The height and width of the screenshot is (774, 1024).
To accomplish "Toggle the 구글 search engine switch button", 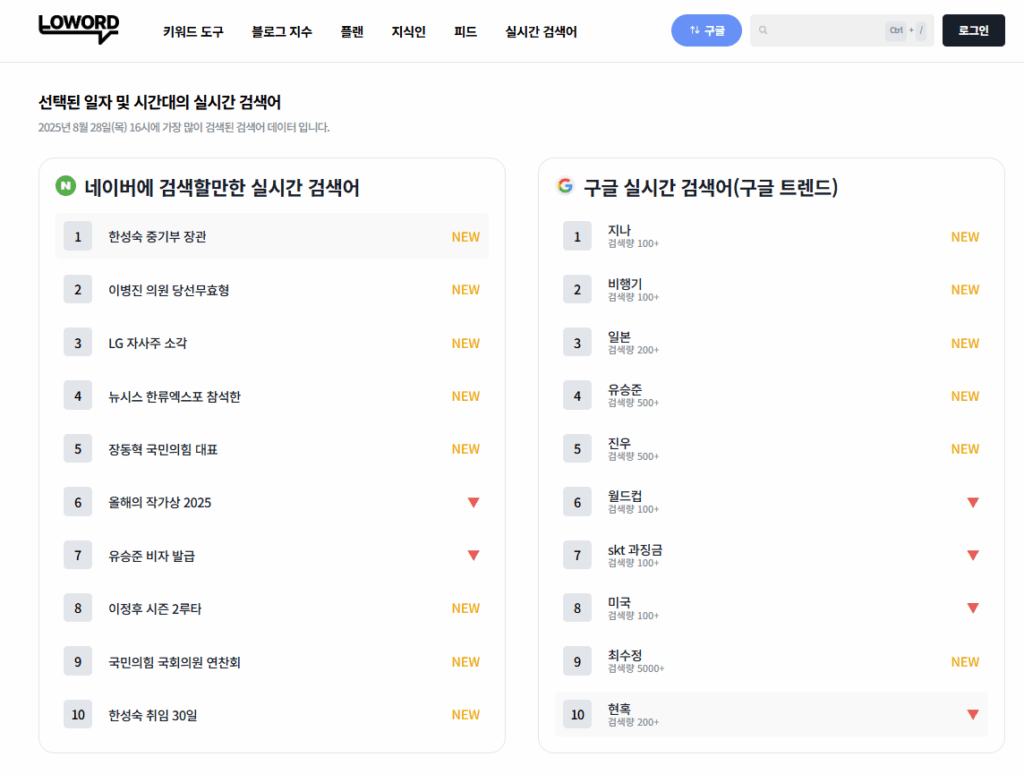I will 706,30.
